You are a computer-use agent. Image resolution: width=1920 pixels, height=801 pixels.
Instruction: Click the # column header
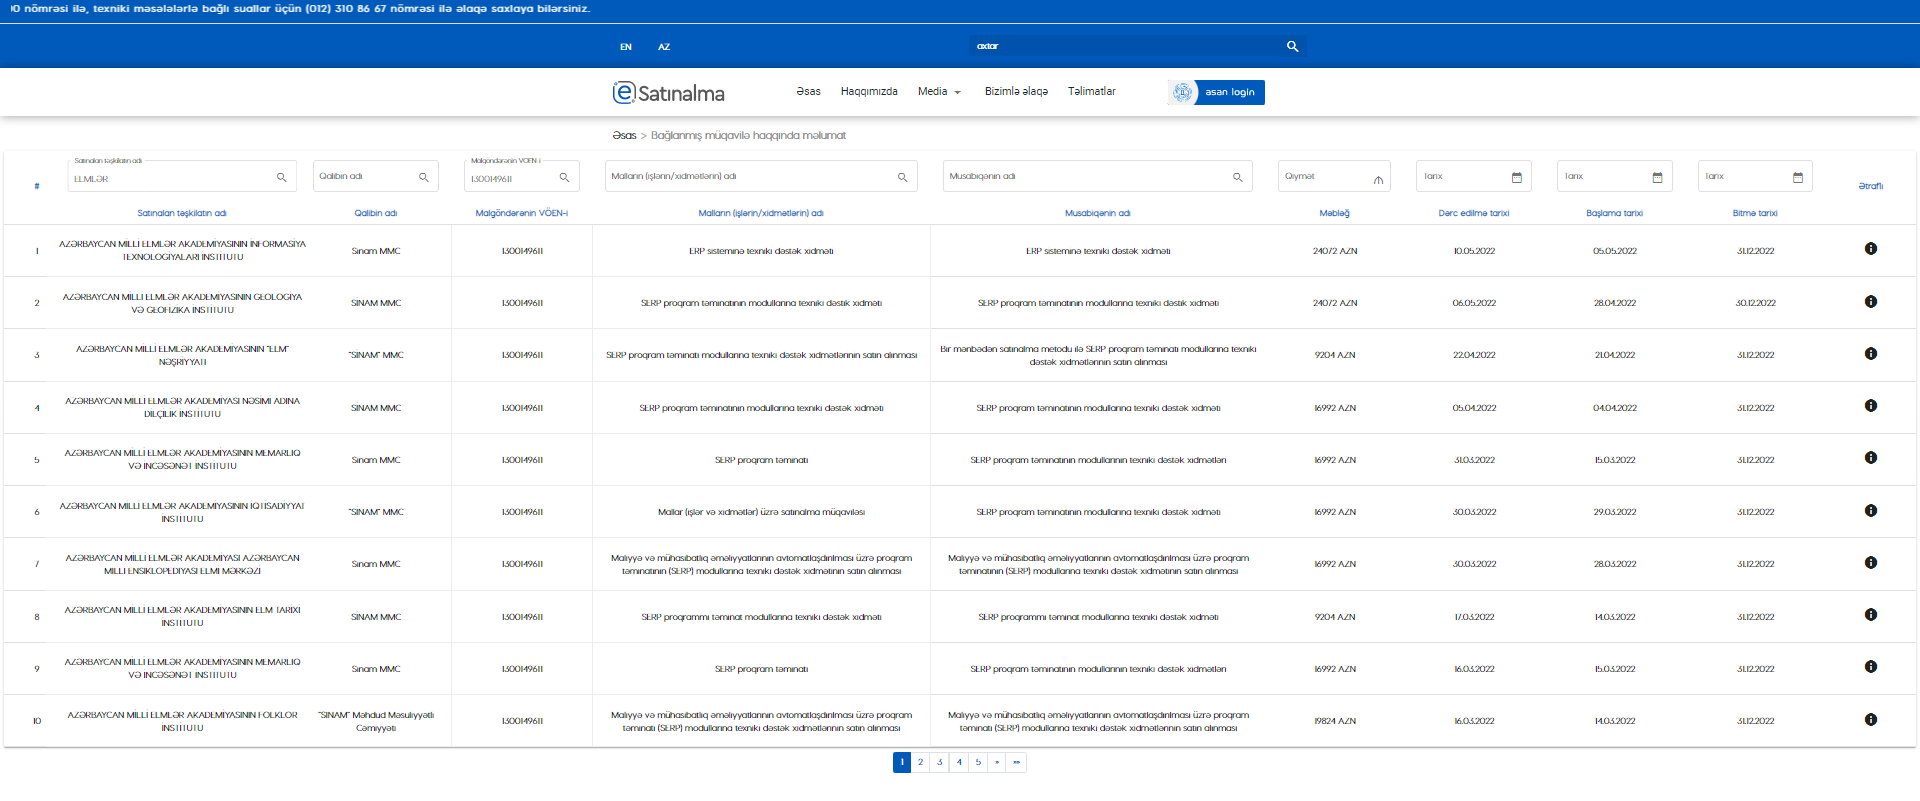tap(37, 186)
